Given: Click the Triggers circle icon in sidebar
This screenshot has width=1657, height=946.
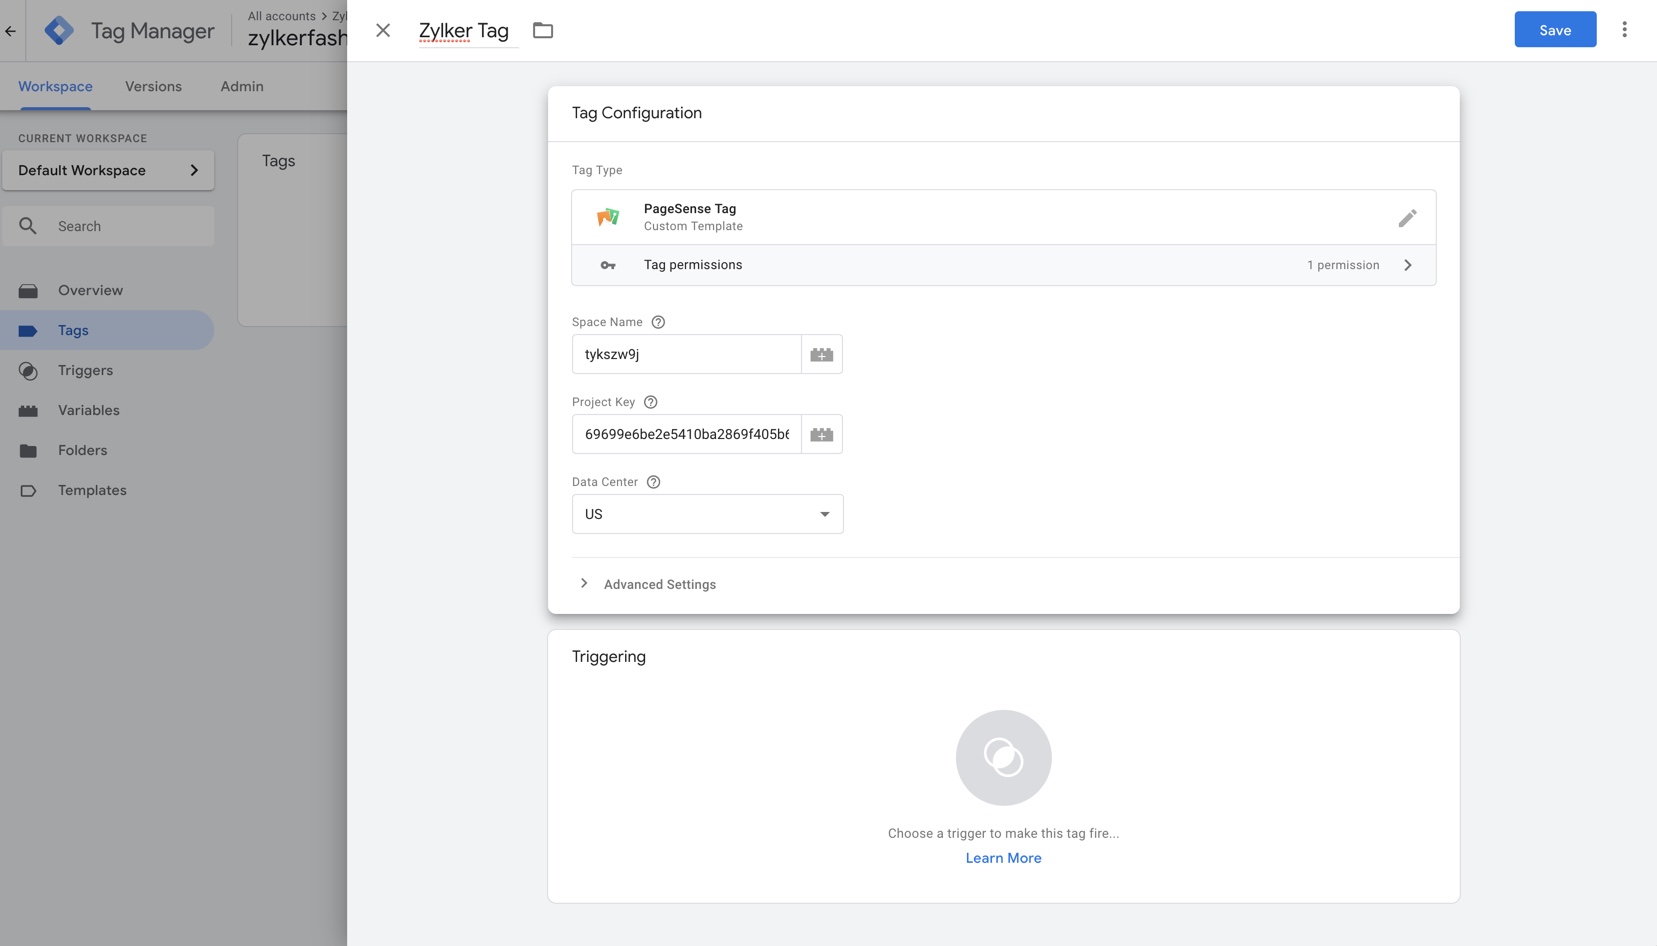Looking at the screenshot, I should (x=28, y=371).
